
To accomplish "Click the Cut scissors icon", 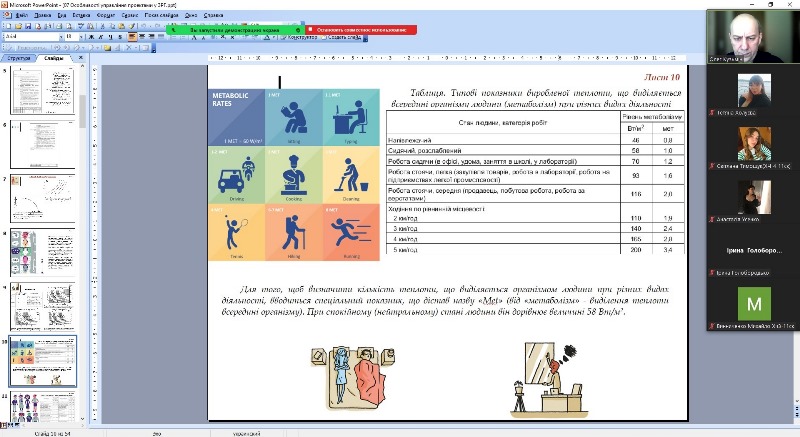I will pos(103,26).
